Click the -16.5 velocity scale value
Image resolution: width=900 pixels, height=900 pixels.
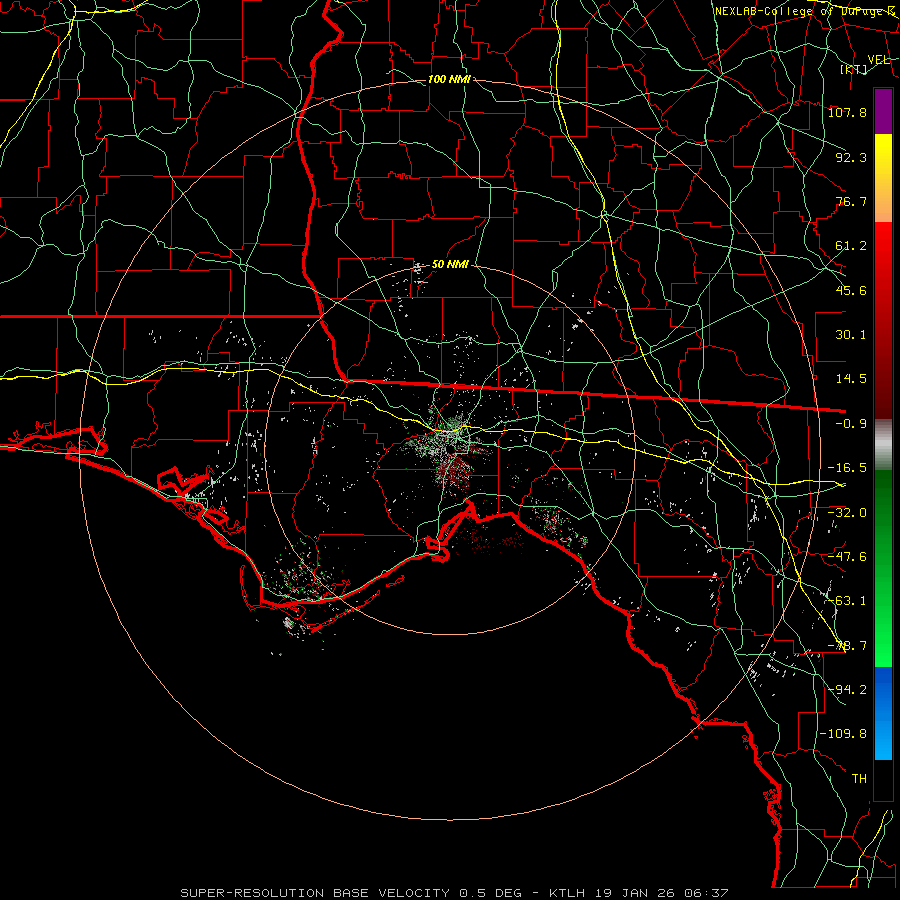[847, 468]
